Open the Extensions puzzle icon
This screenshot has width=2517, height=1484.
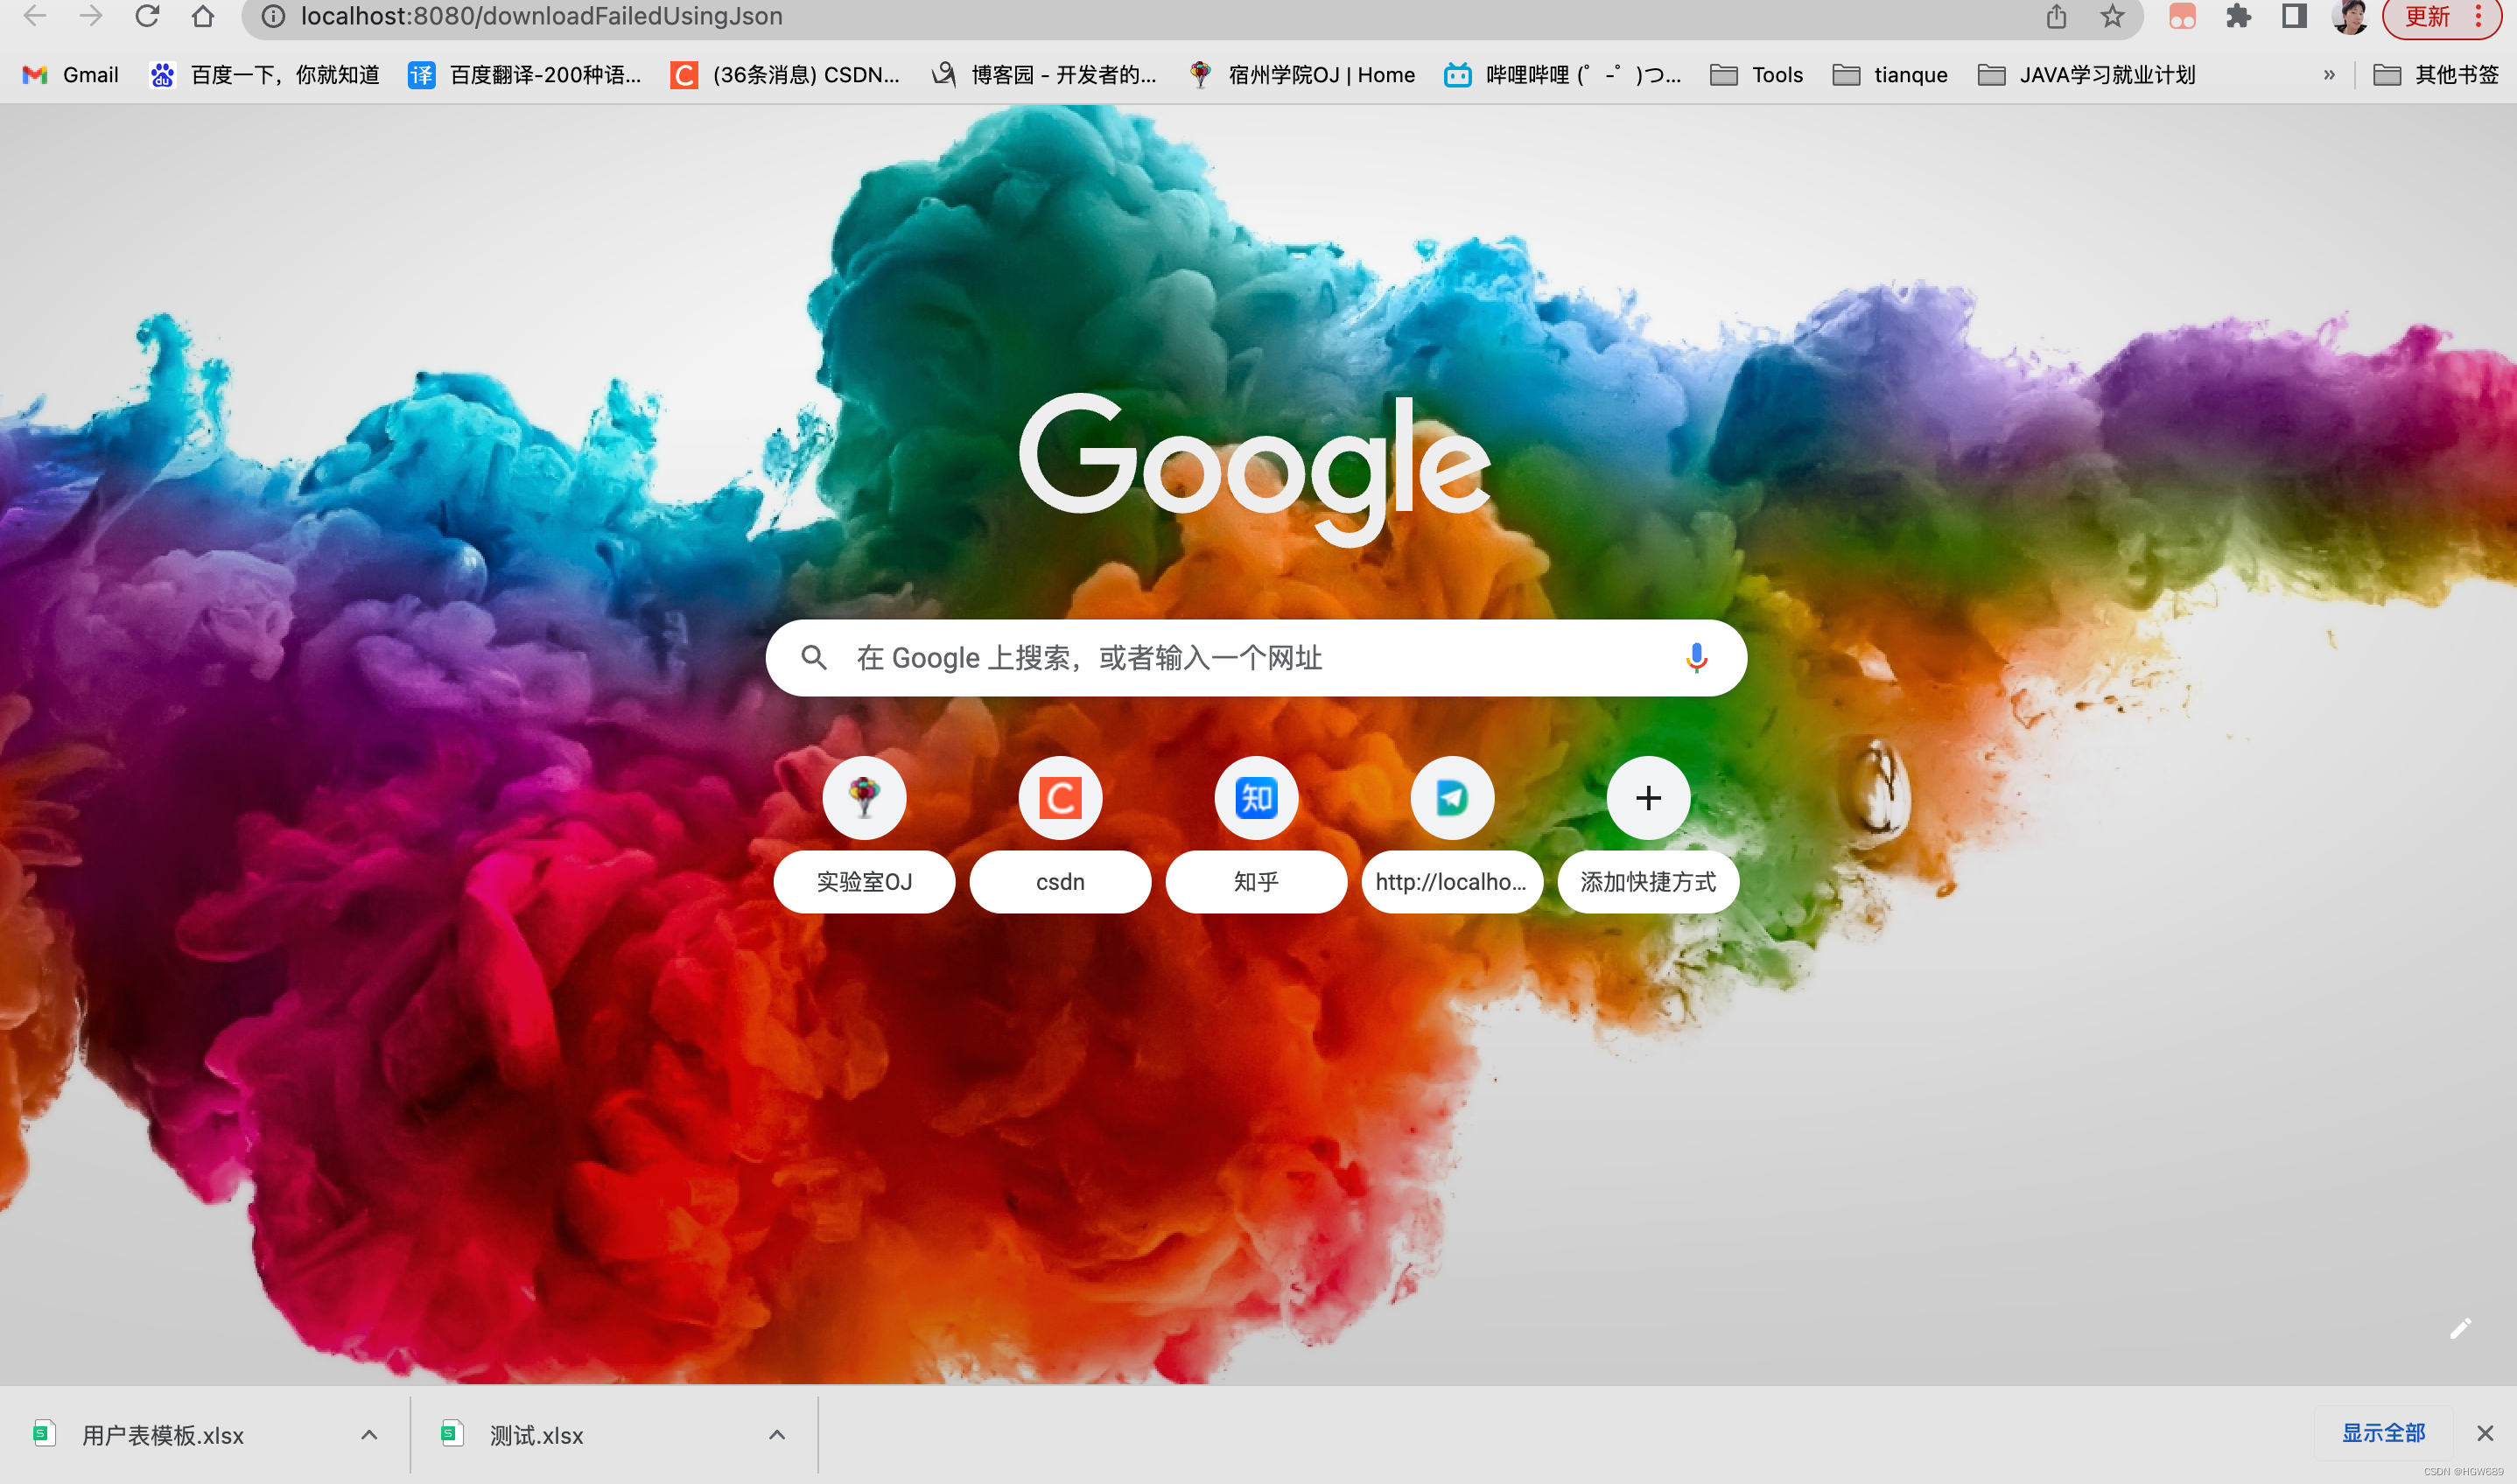[2238, 16]
